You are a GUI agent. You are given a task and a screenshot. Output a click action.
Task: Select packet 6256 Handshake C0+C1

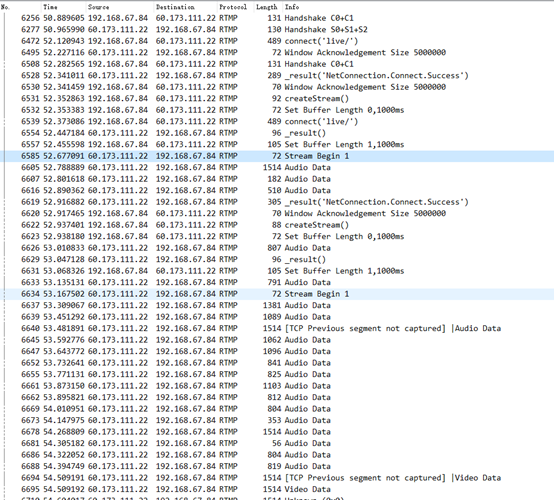[x=277, y=18]
